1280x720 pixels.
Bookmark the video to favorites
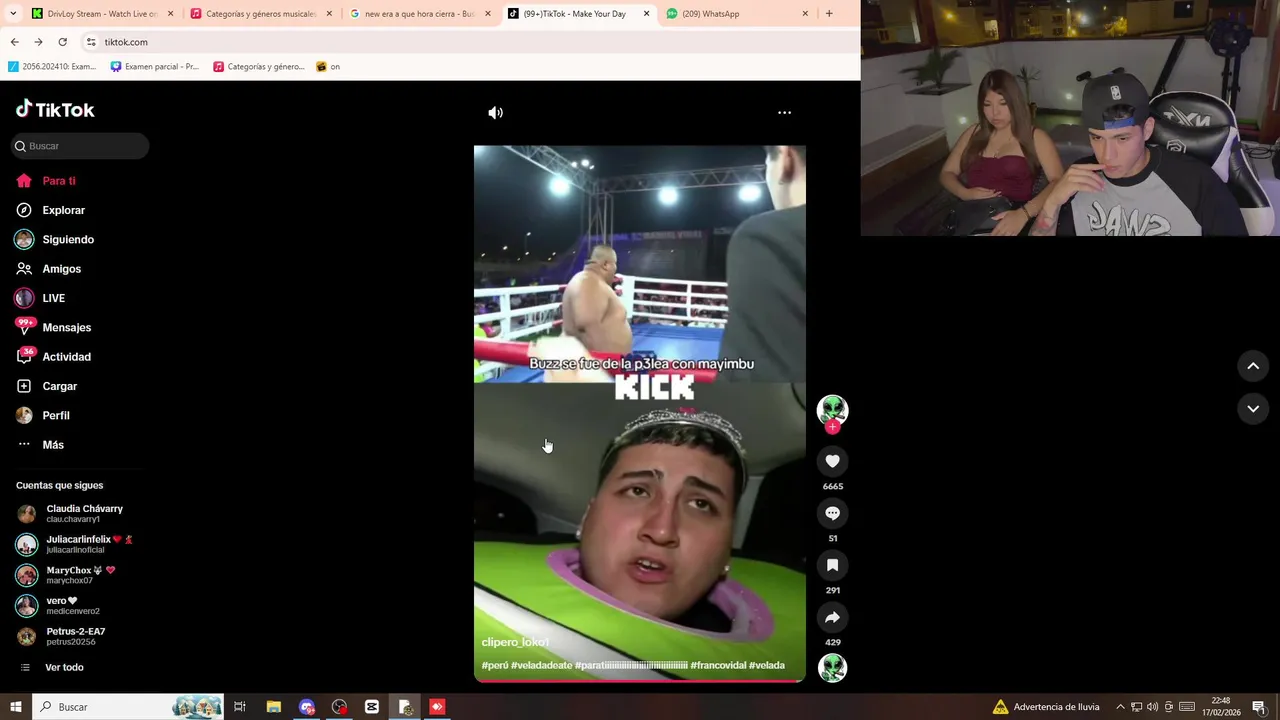832,565
